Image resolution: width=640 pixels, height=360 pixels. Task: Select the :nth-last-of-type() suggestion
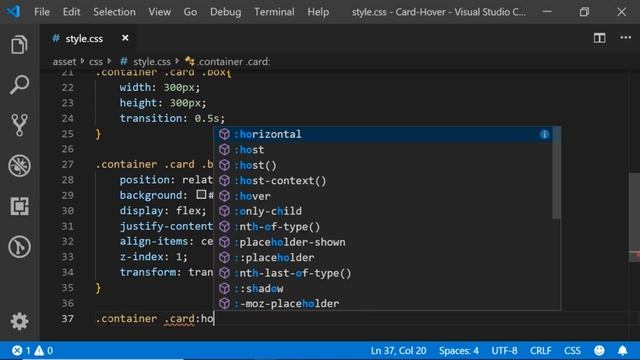pos(384,273)
